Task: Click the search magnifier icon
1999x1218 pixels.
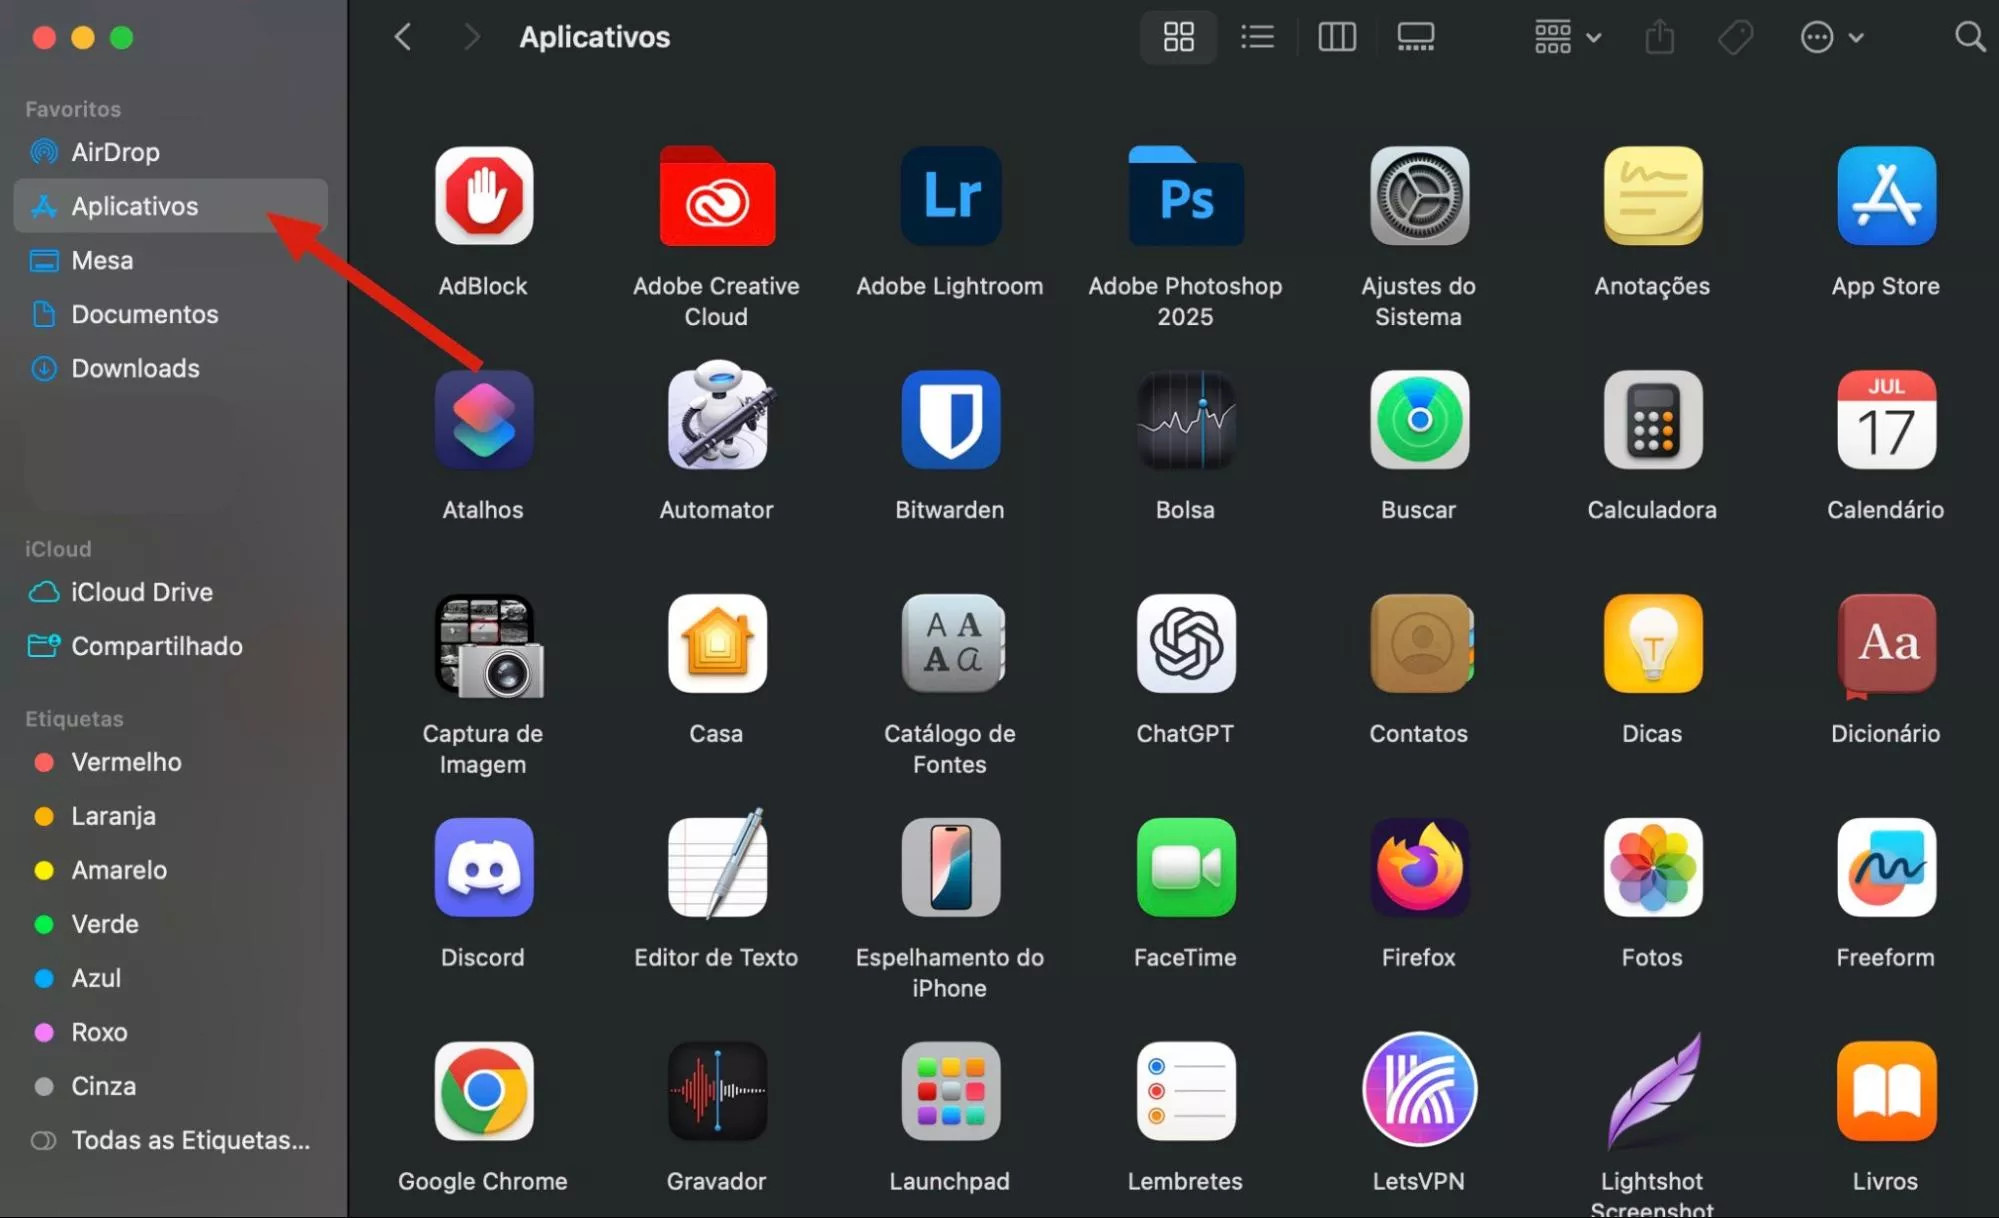Action: [1969, 38]
